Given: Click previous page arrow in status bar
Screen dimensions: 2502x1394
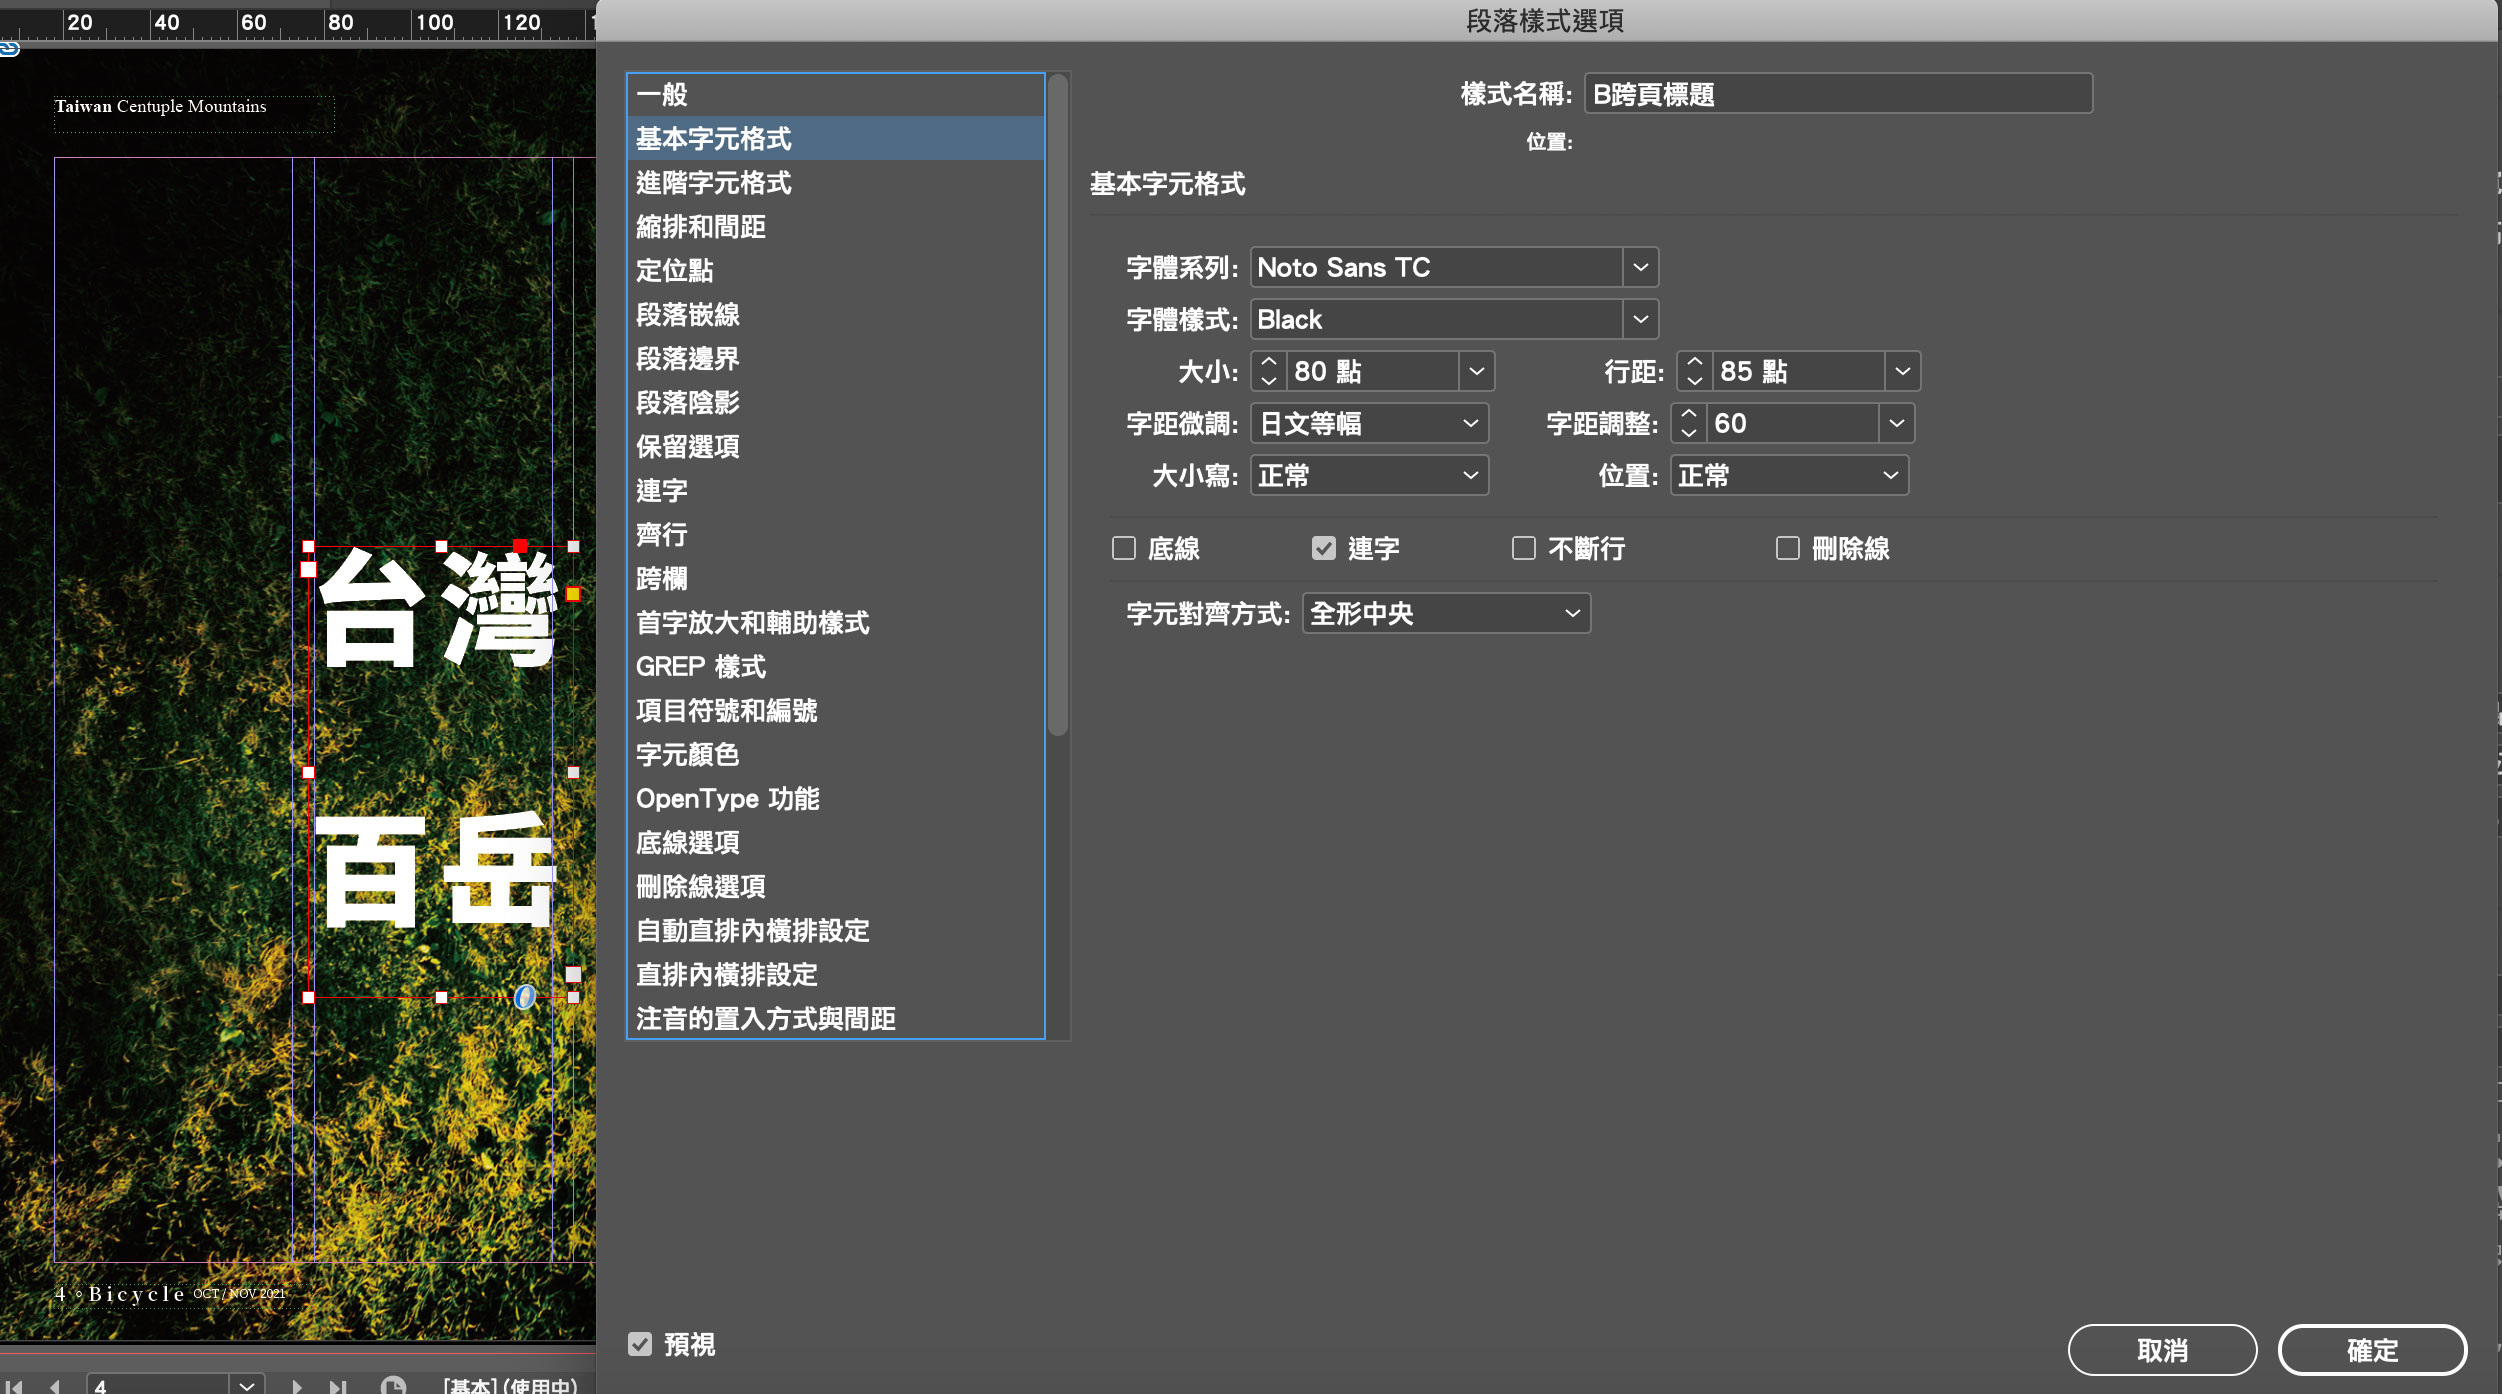Looking at the screenshot, I should click(55, 1386).
